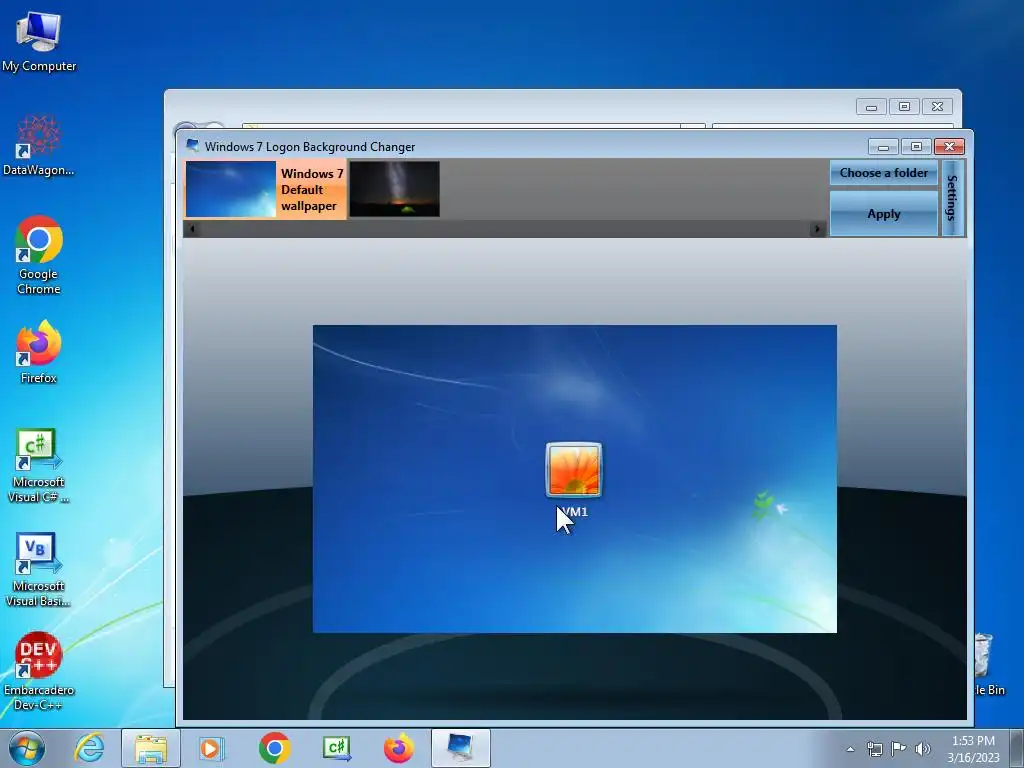The height and width of the screenshot is (768, 1024).
Task: Open Microsoft Visual C# desktop shortcut
Action: point(39,465)
